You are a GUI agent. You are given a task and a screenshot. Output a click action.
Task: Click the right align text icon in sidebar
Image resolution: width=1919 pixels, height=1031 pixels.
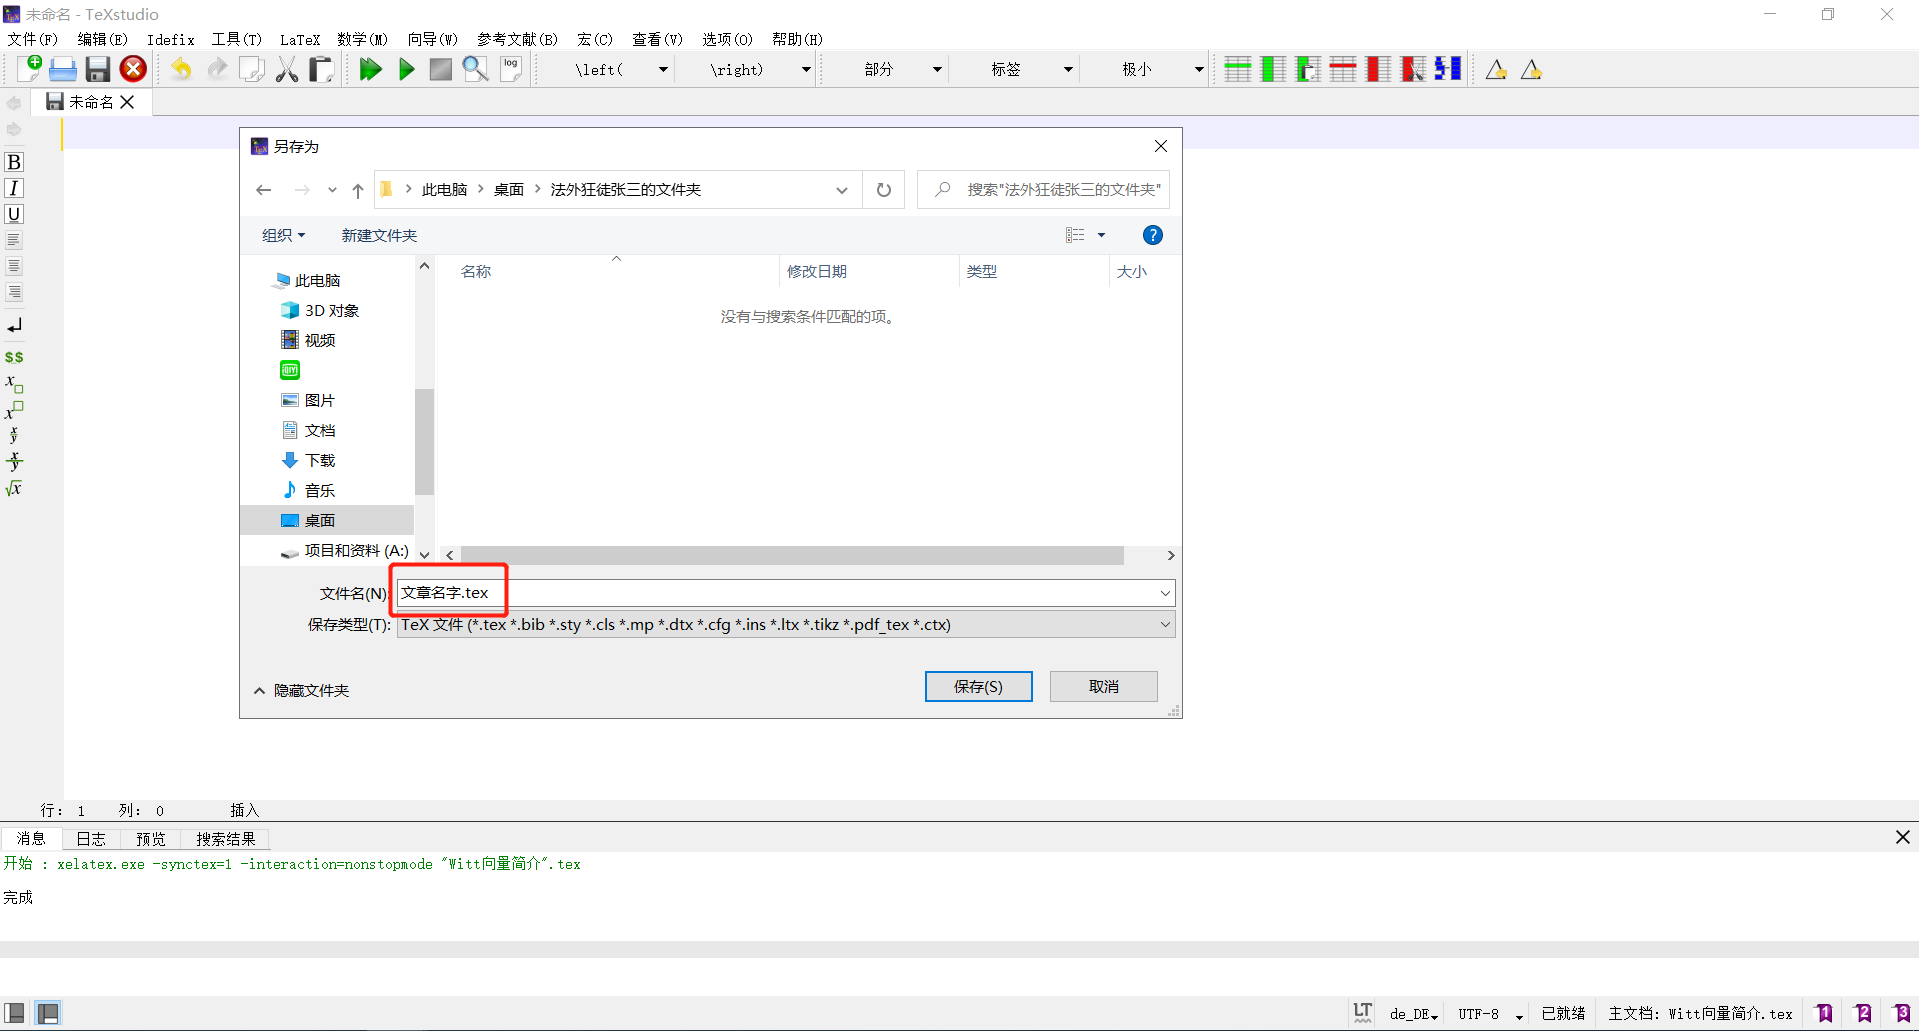click(x=14, y=292)
